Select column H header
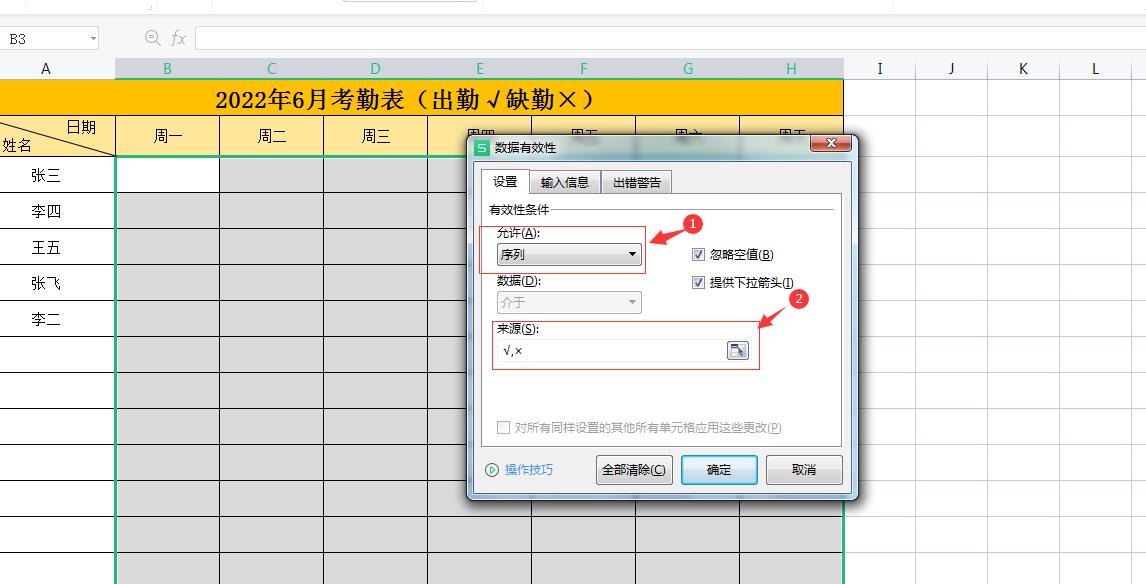The width and height of the screenshot is (1146, 584). click(792, 69)
